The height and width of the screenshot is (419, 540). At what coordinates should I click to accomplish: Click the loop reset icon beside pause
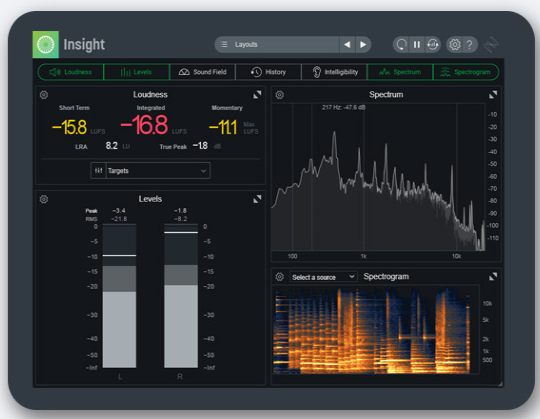click(433, 44)
